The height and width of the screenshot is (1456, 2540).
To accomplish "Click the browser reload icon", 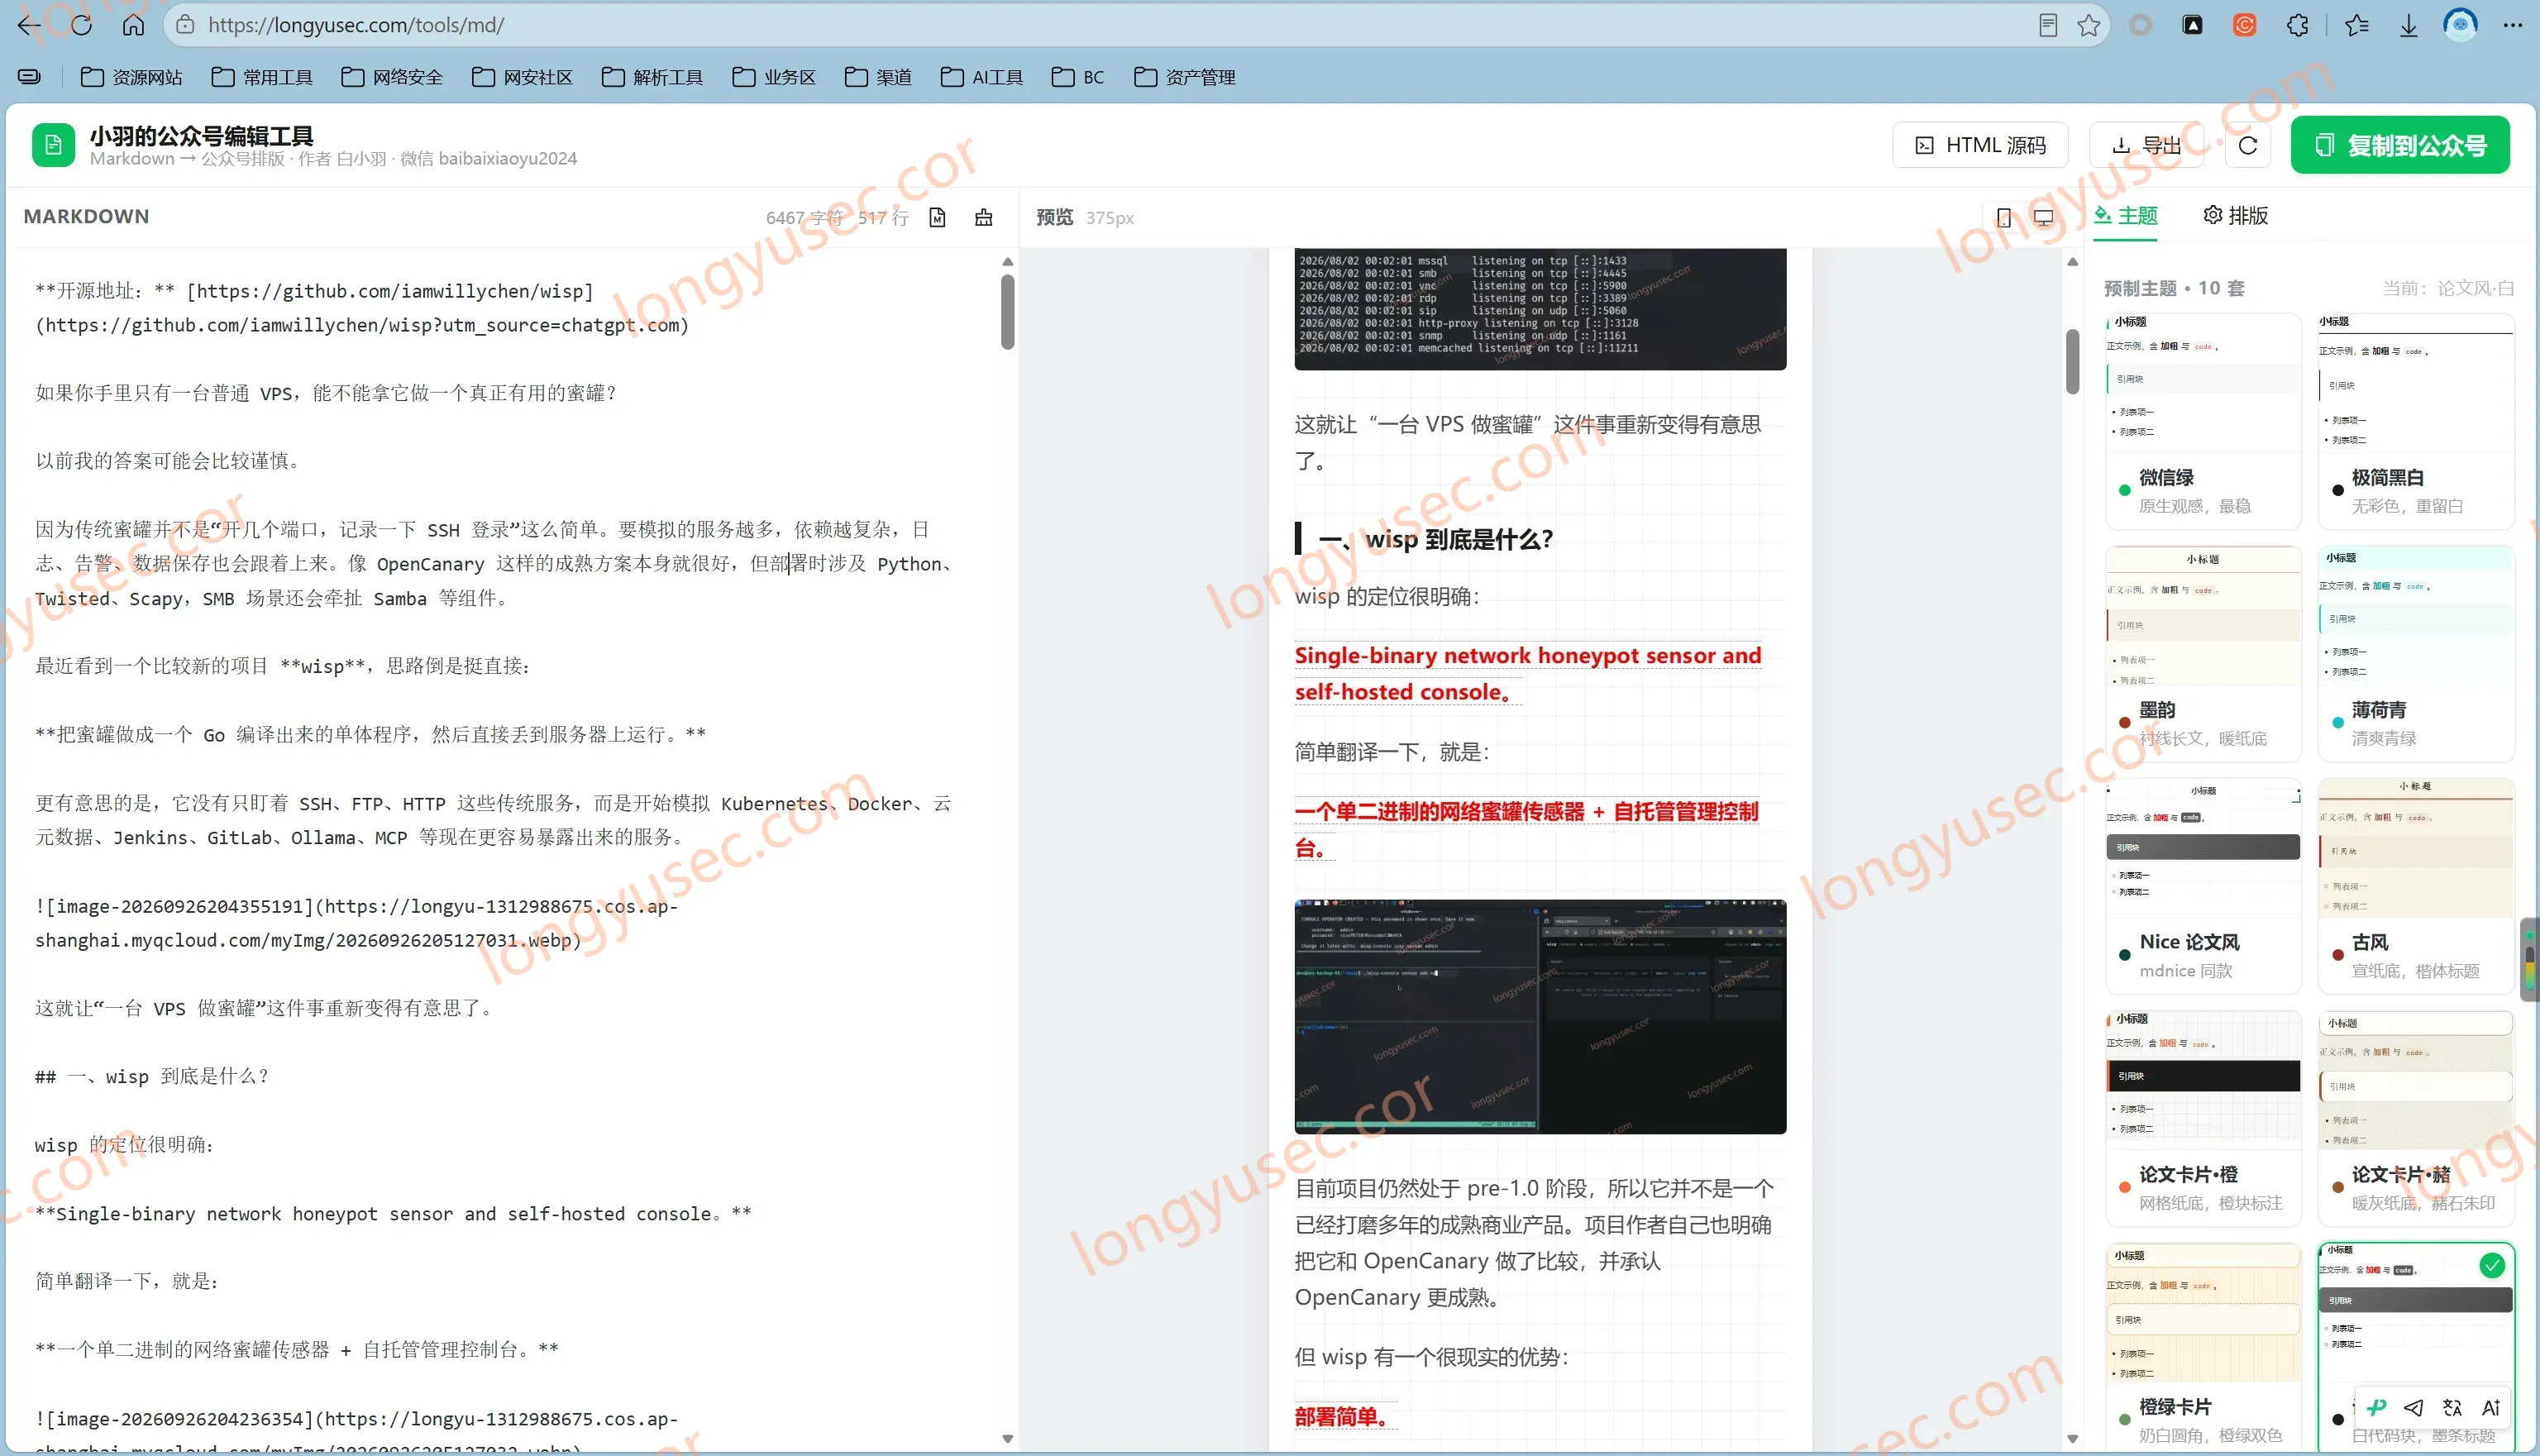I will [82, 25].
